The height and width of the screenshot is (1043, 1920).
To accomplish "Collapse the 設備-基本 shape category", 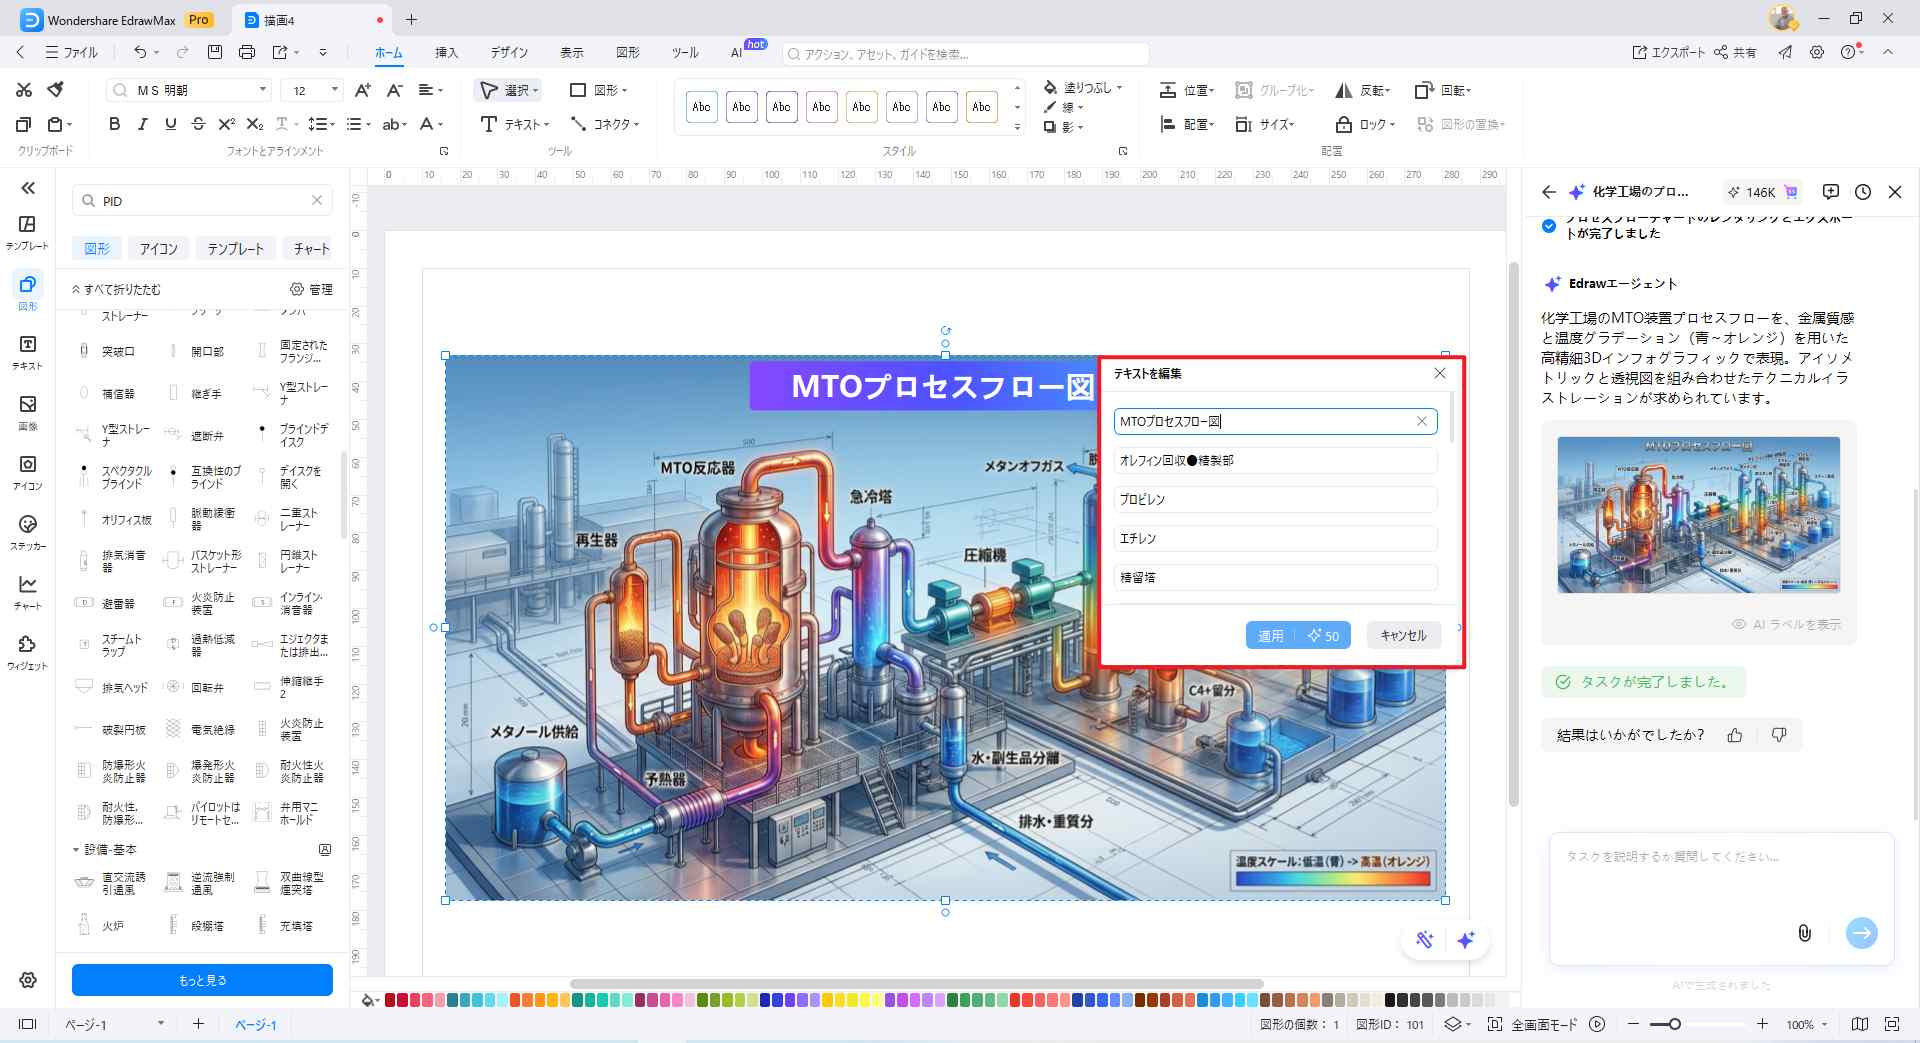I will point(76,850).
